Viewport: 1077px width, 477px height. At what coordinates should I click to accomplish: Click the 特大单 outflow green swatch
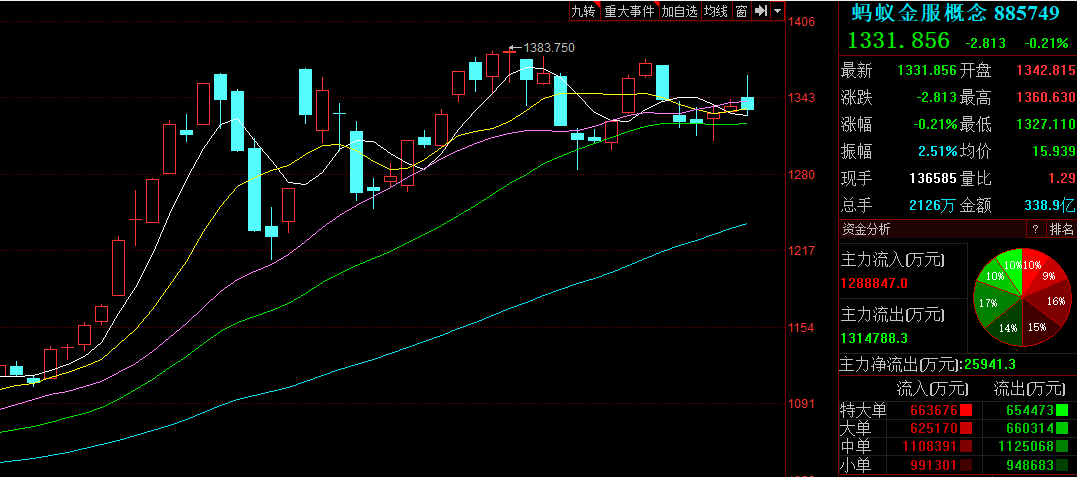pyautogui.click(x=1062, y=410)
